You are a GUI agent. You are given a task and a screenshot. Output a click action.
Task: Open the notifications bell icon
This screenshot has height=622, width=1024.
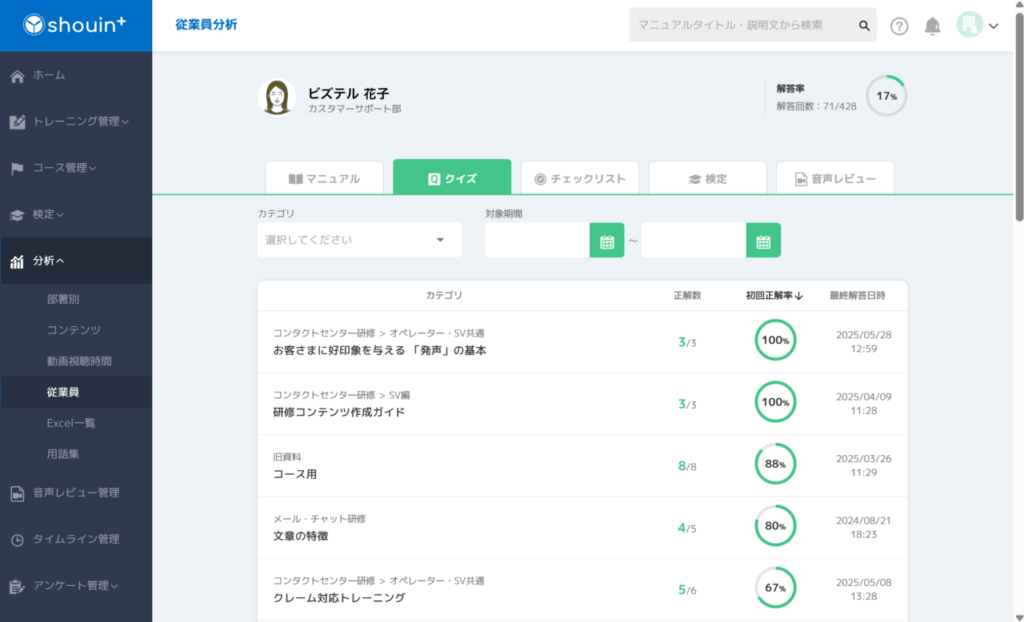(x=932, y=27)
